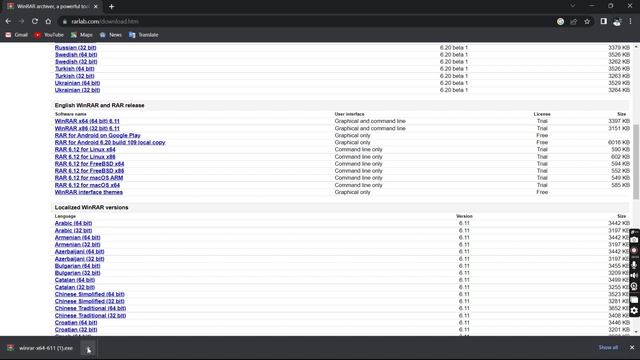640x360 pixels.
Task: Click the scrollbar down arrow
Action: 636,332
